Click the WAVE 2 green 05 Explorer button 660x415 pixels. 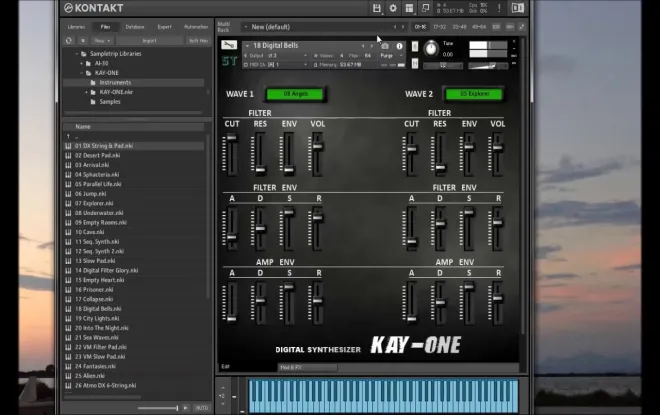[474, 94]
